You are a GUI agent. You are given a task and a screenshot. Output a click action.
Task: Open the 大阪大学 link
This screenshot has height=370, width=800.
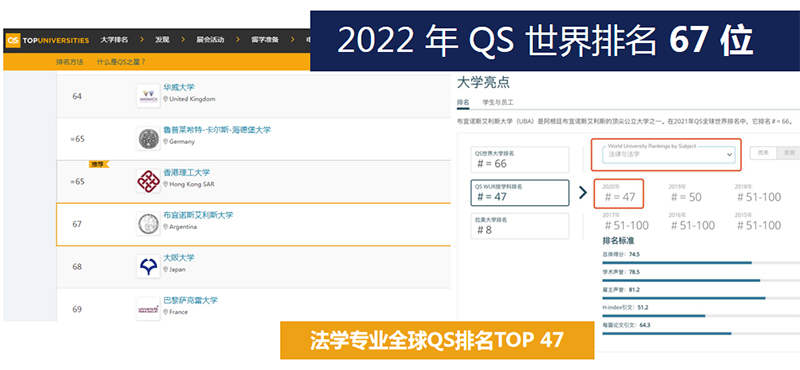click(x=179, y=258)
